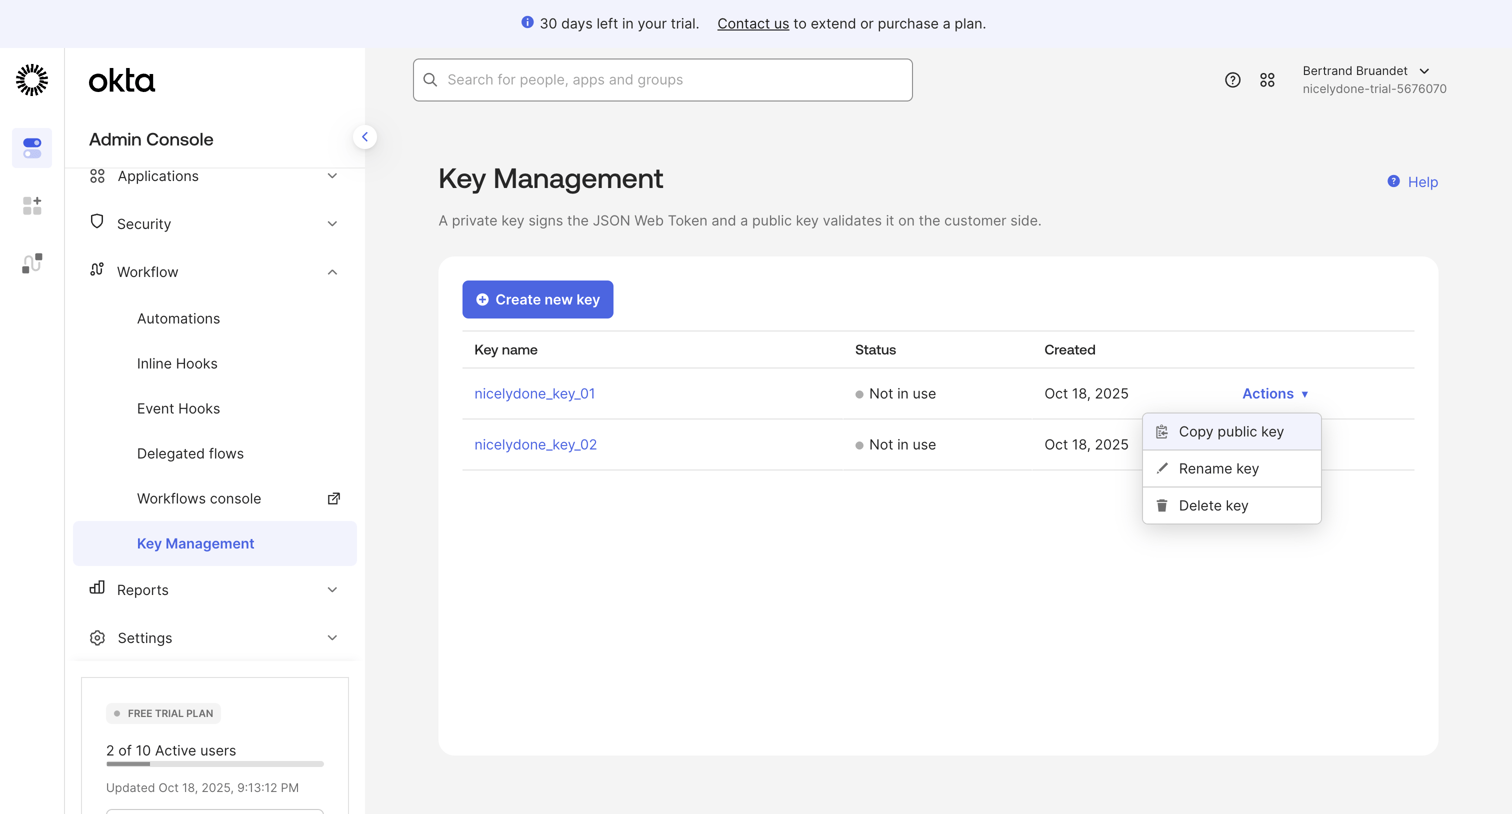Open the workflows connector icon in left rail

(x=32, y=263)
